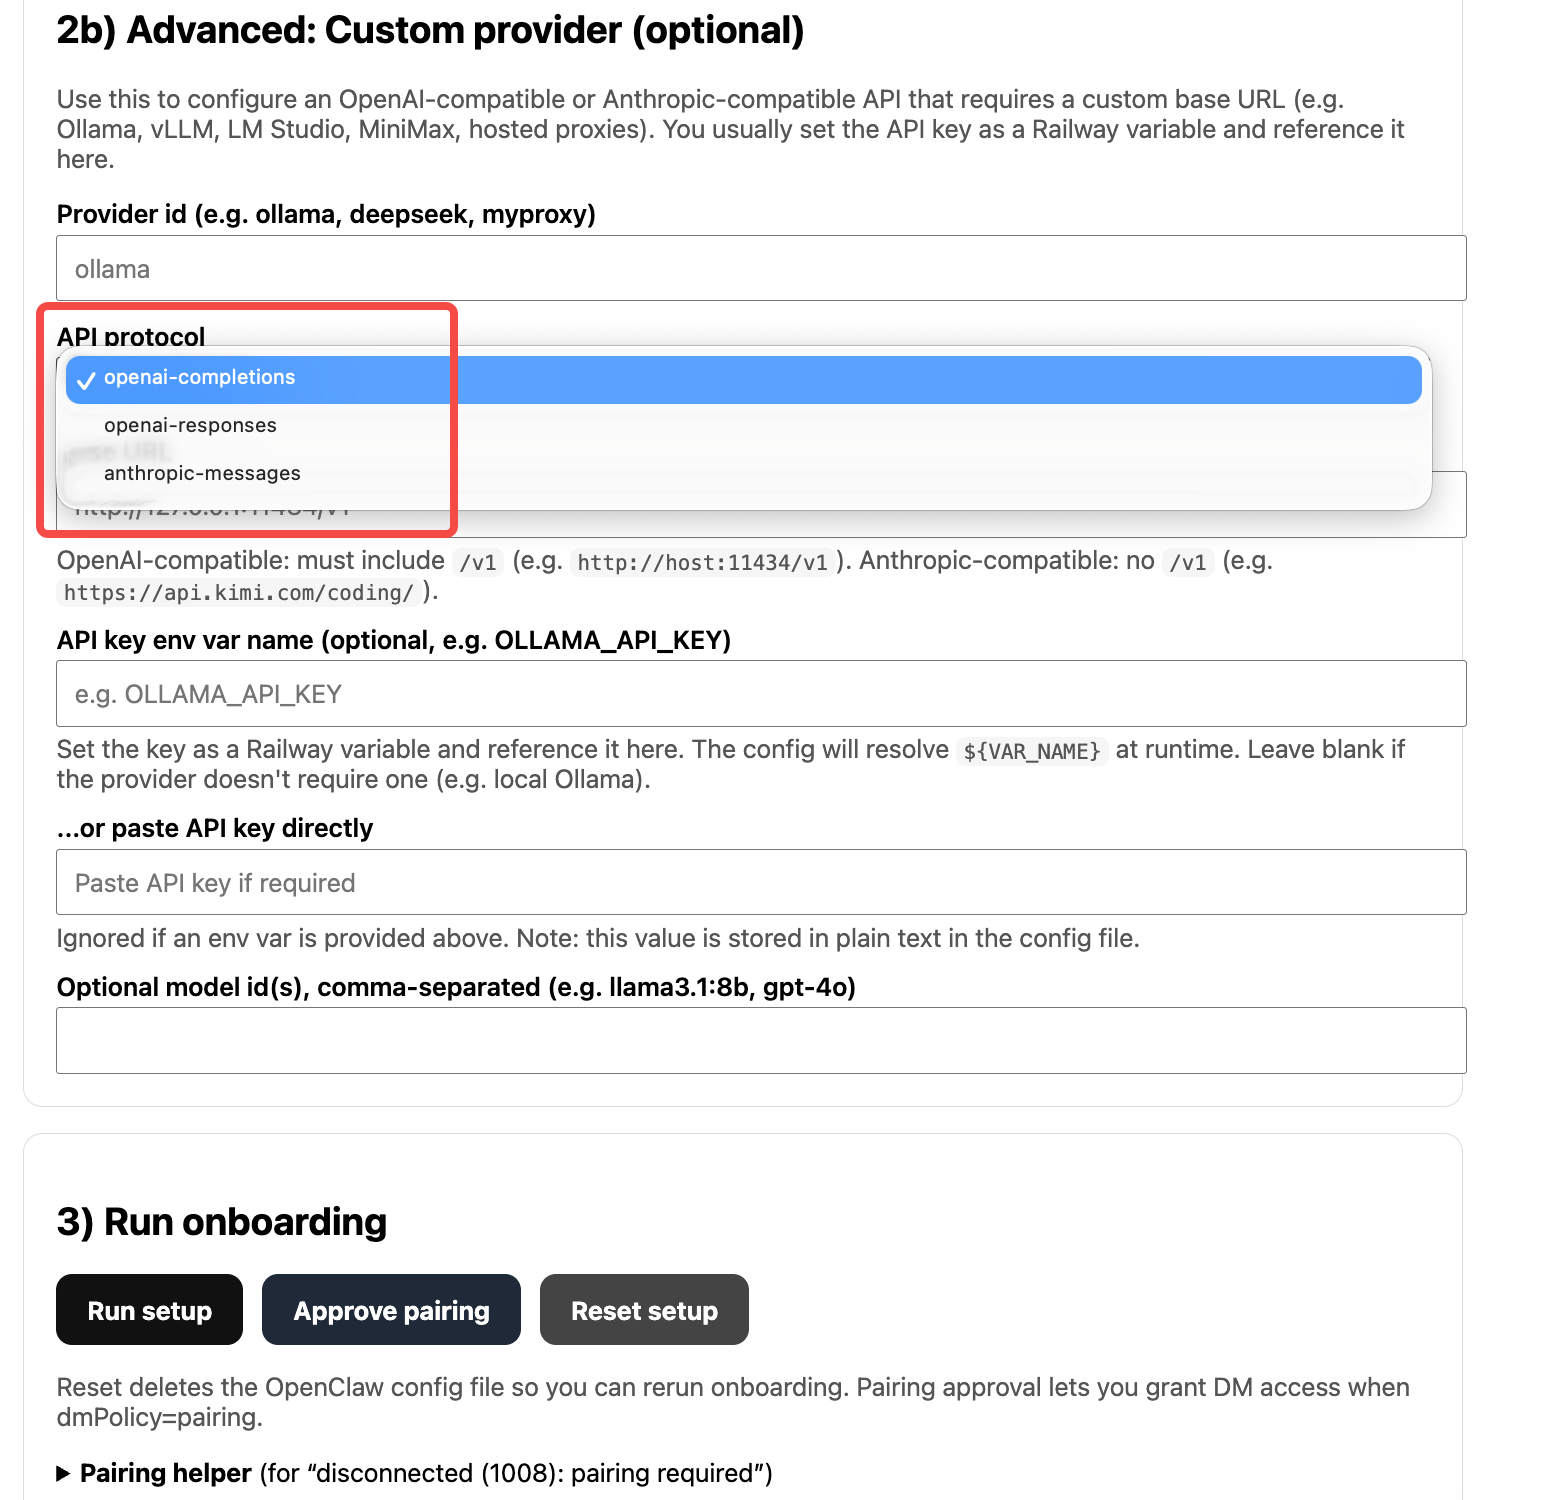
Task: Focus the Optional model ids text box
Action: 760,1041
